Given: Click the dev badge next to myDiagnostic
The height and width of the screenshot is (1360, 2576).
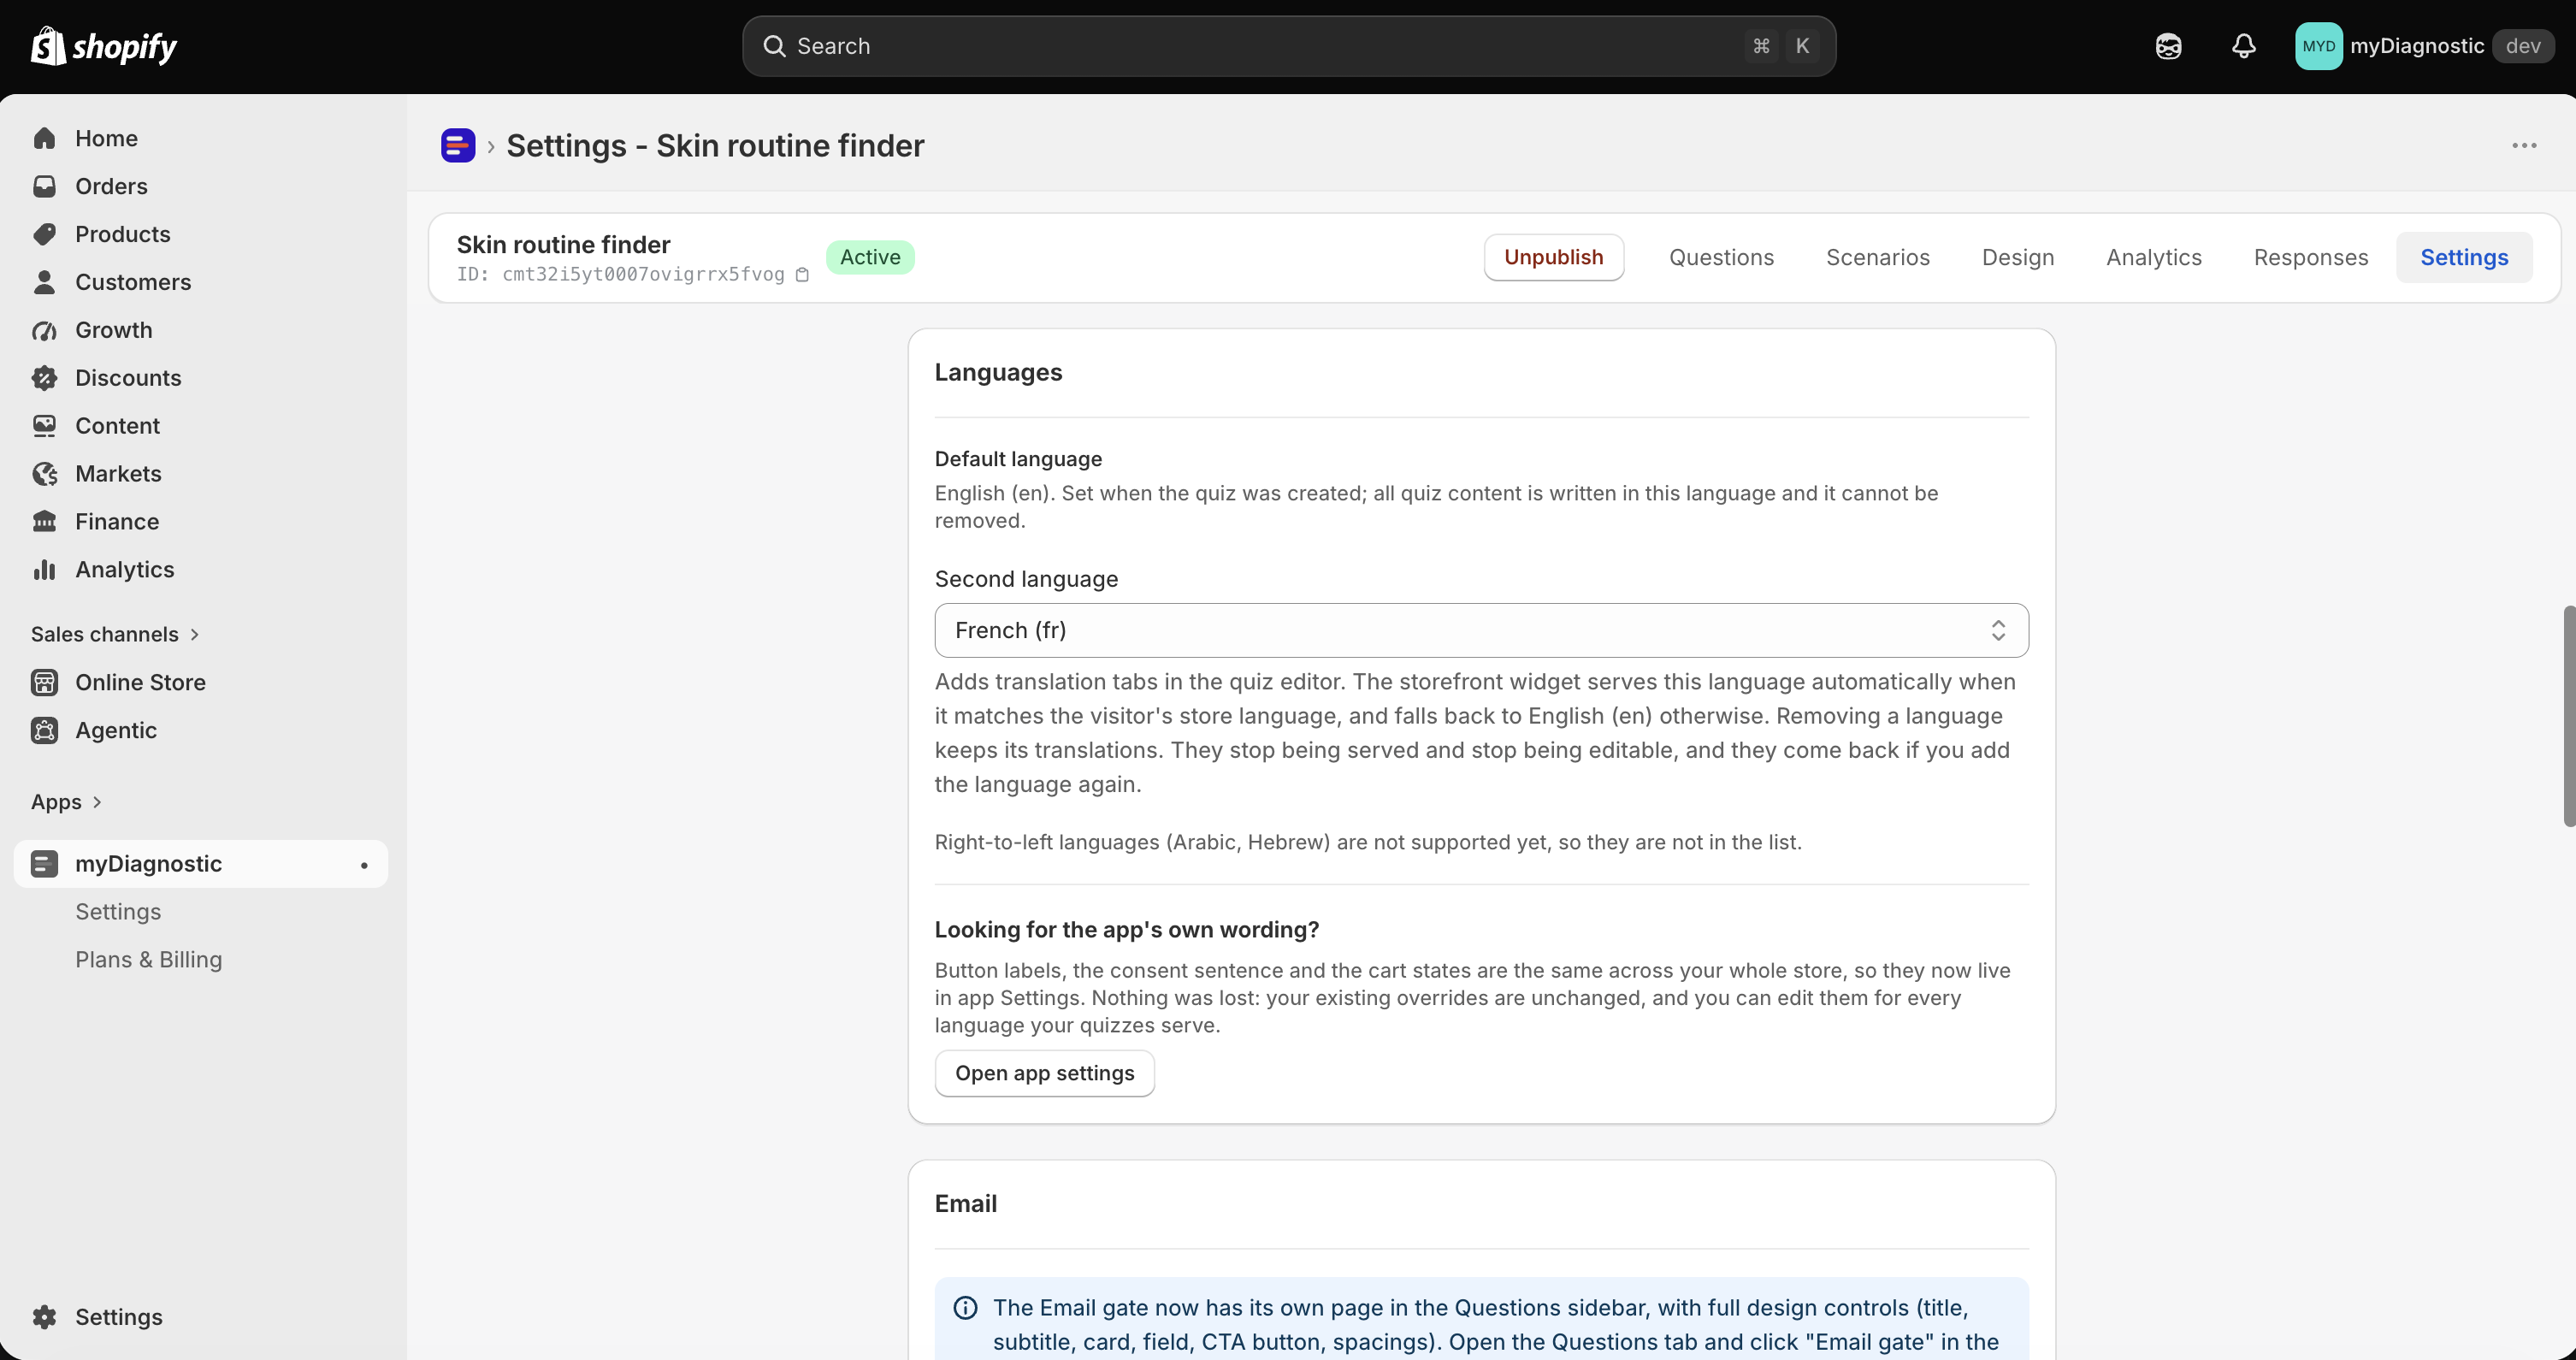Looking at the screenshot, I should tap(2522, 46).
